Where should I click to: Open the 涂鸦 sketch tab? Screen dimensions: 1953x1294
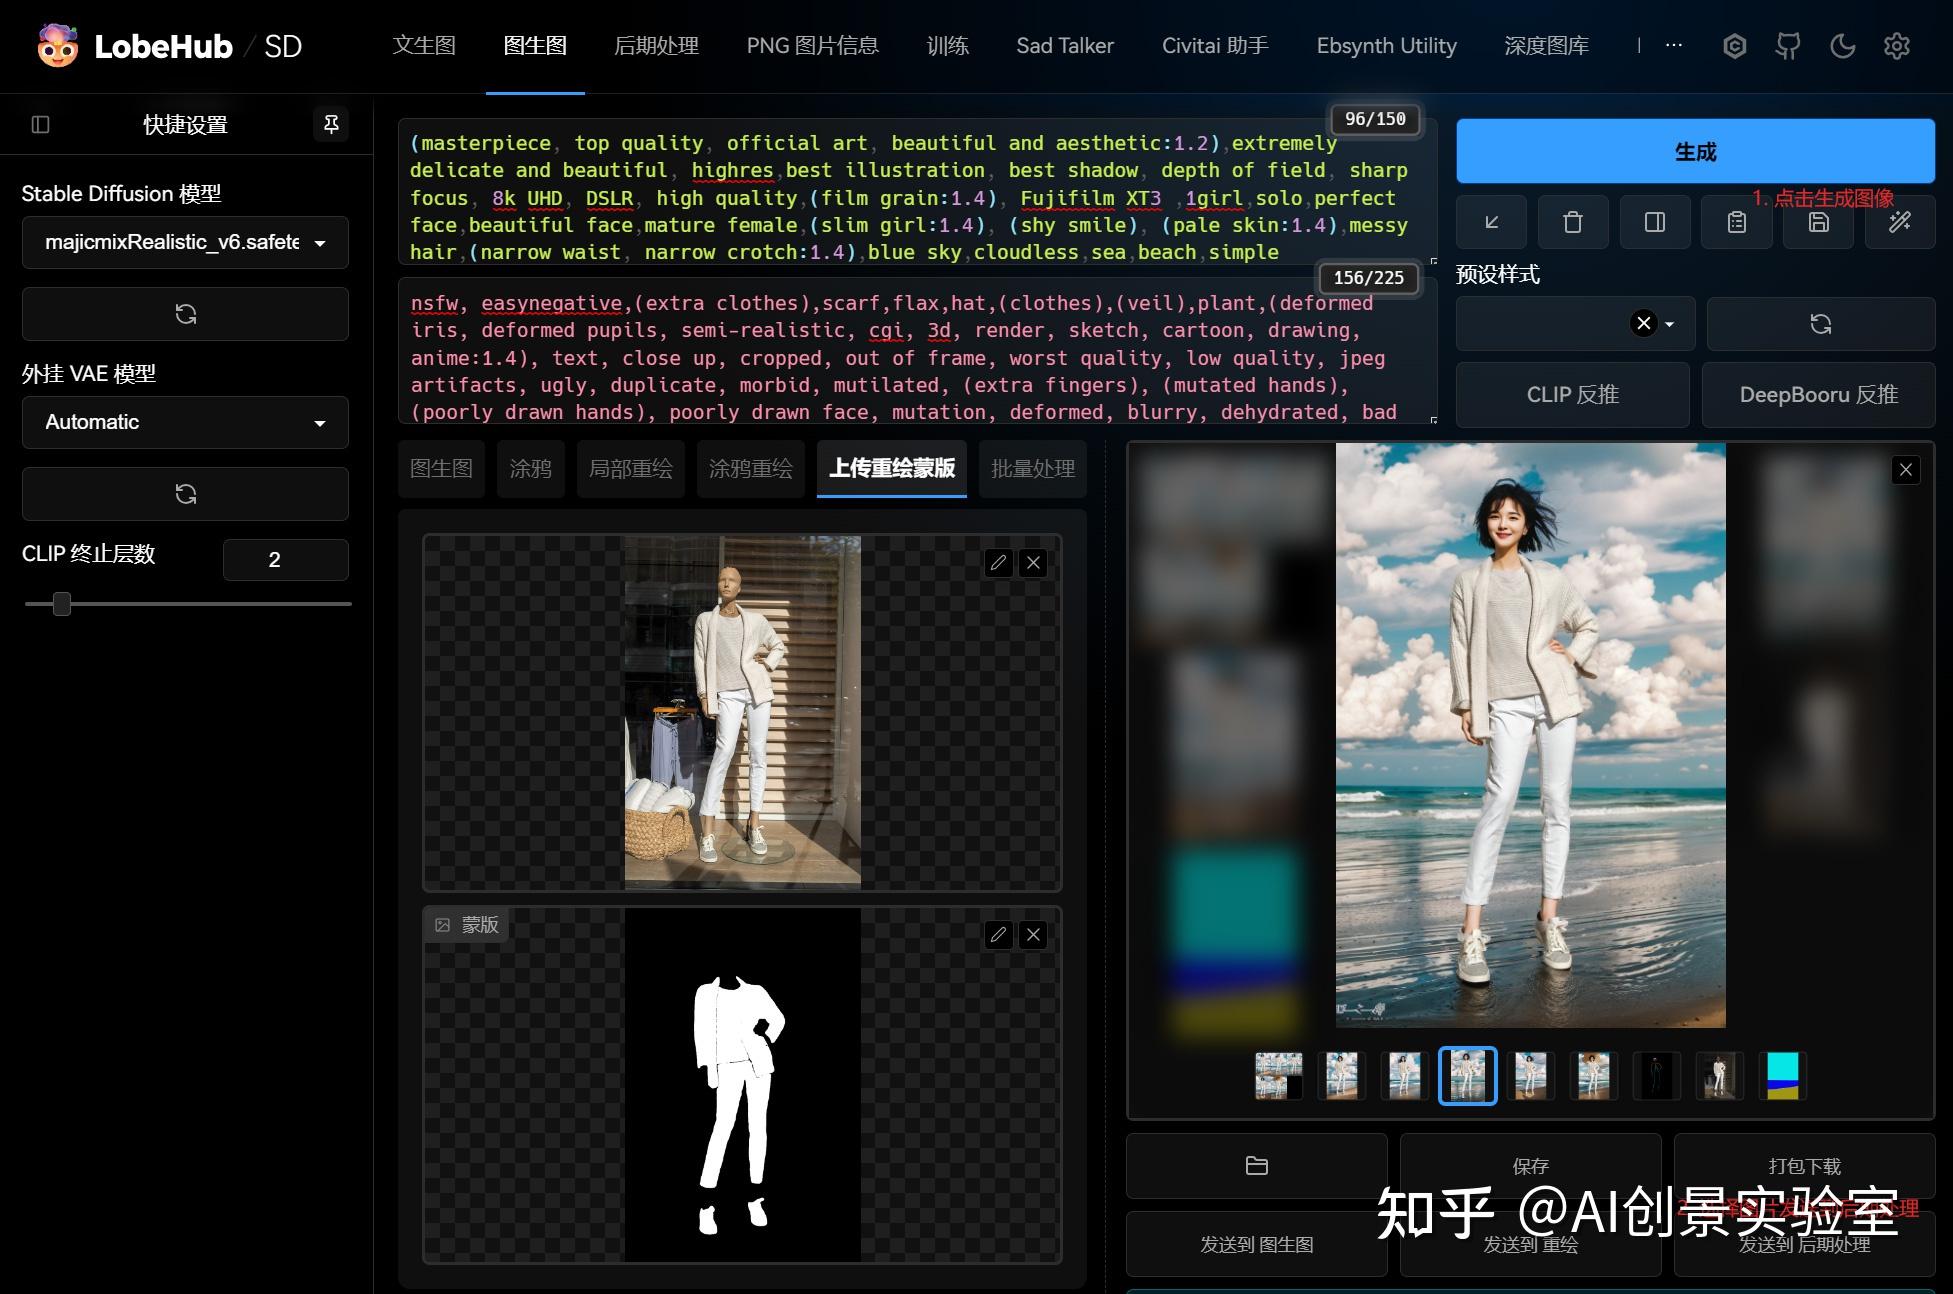point(530,468)
